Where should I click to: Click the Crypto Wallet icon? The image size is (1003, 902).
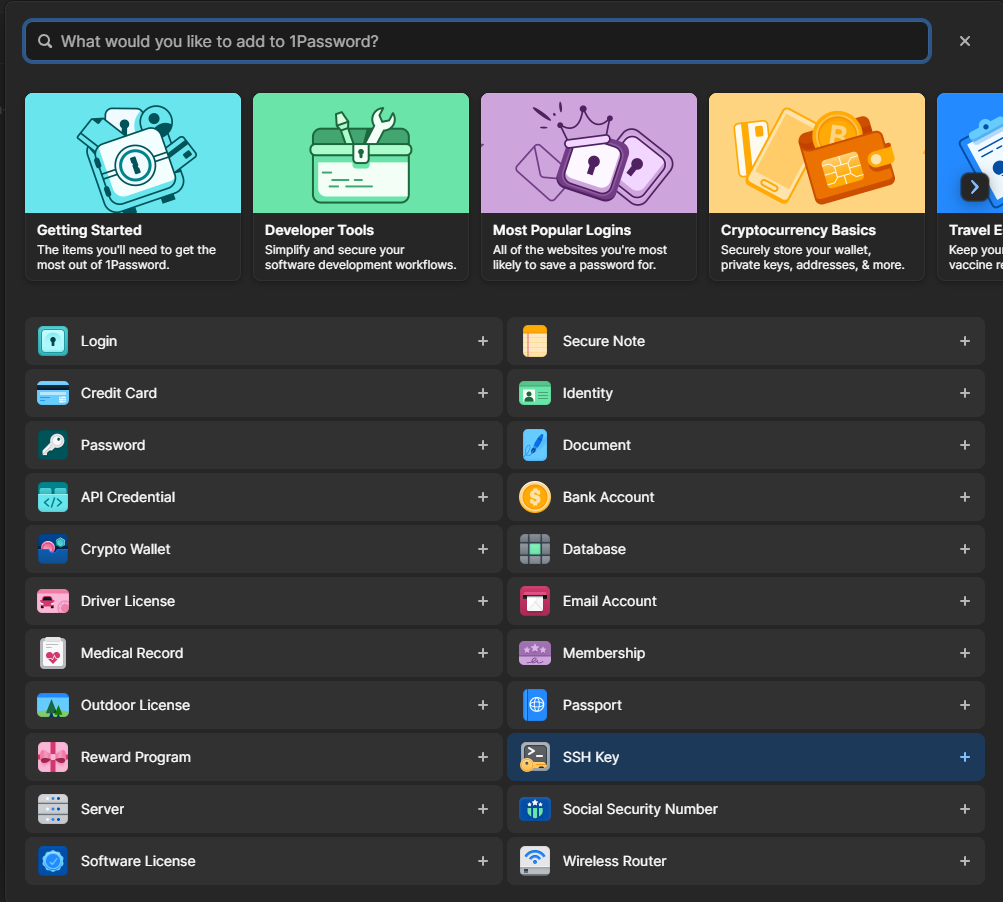coord(53,549)
